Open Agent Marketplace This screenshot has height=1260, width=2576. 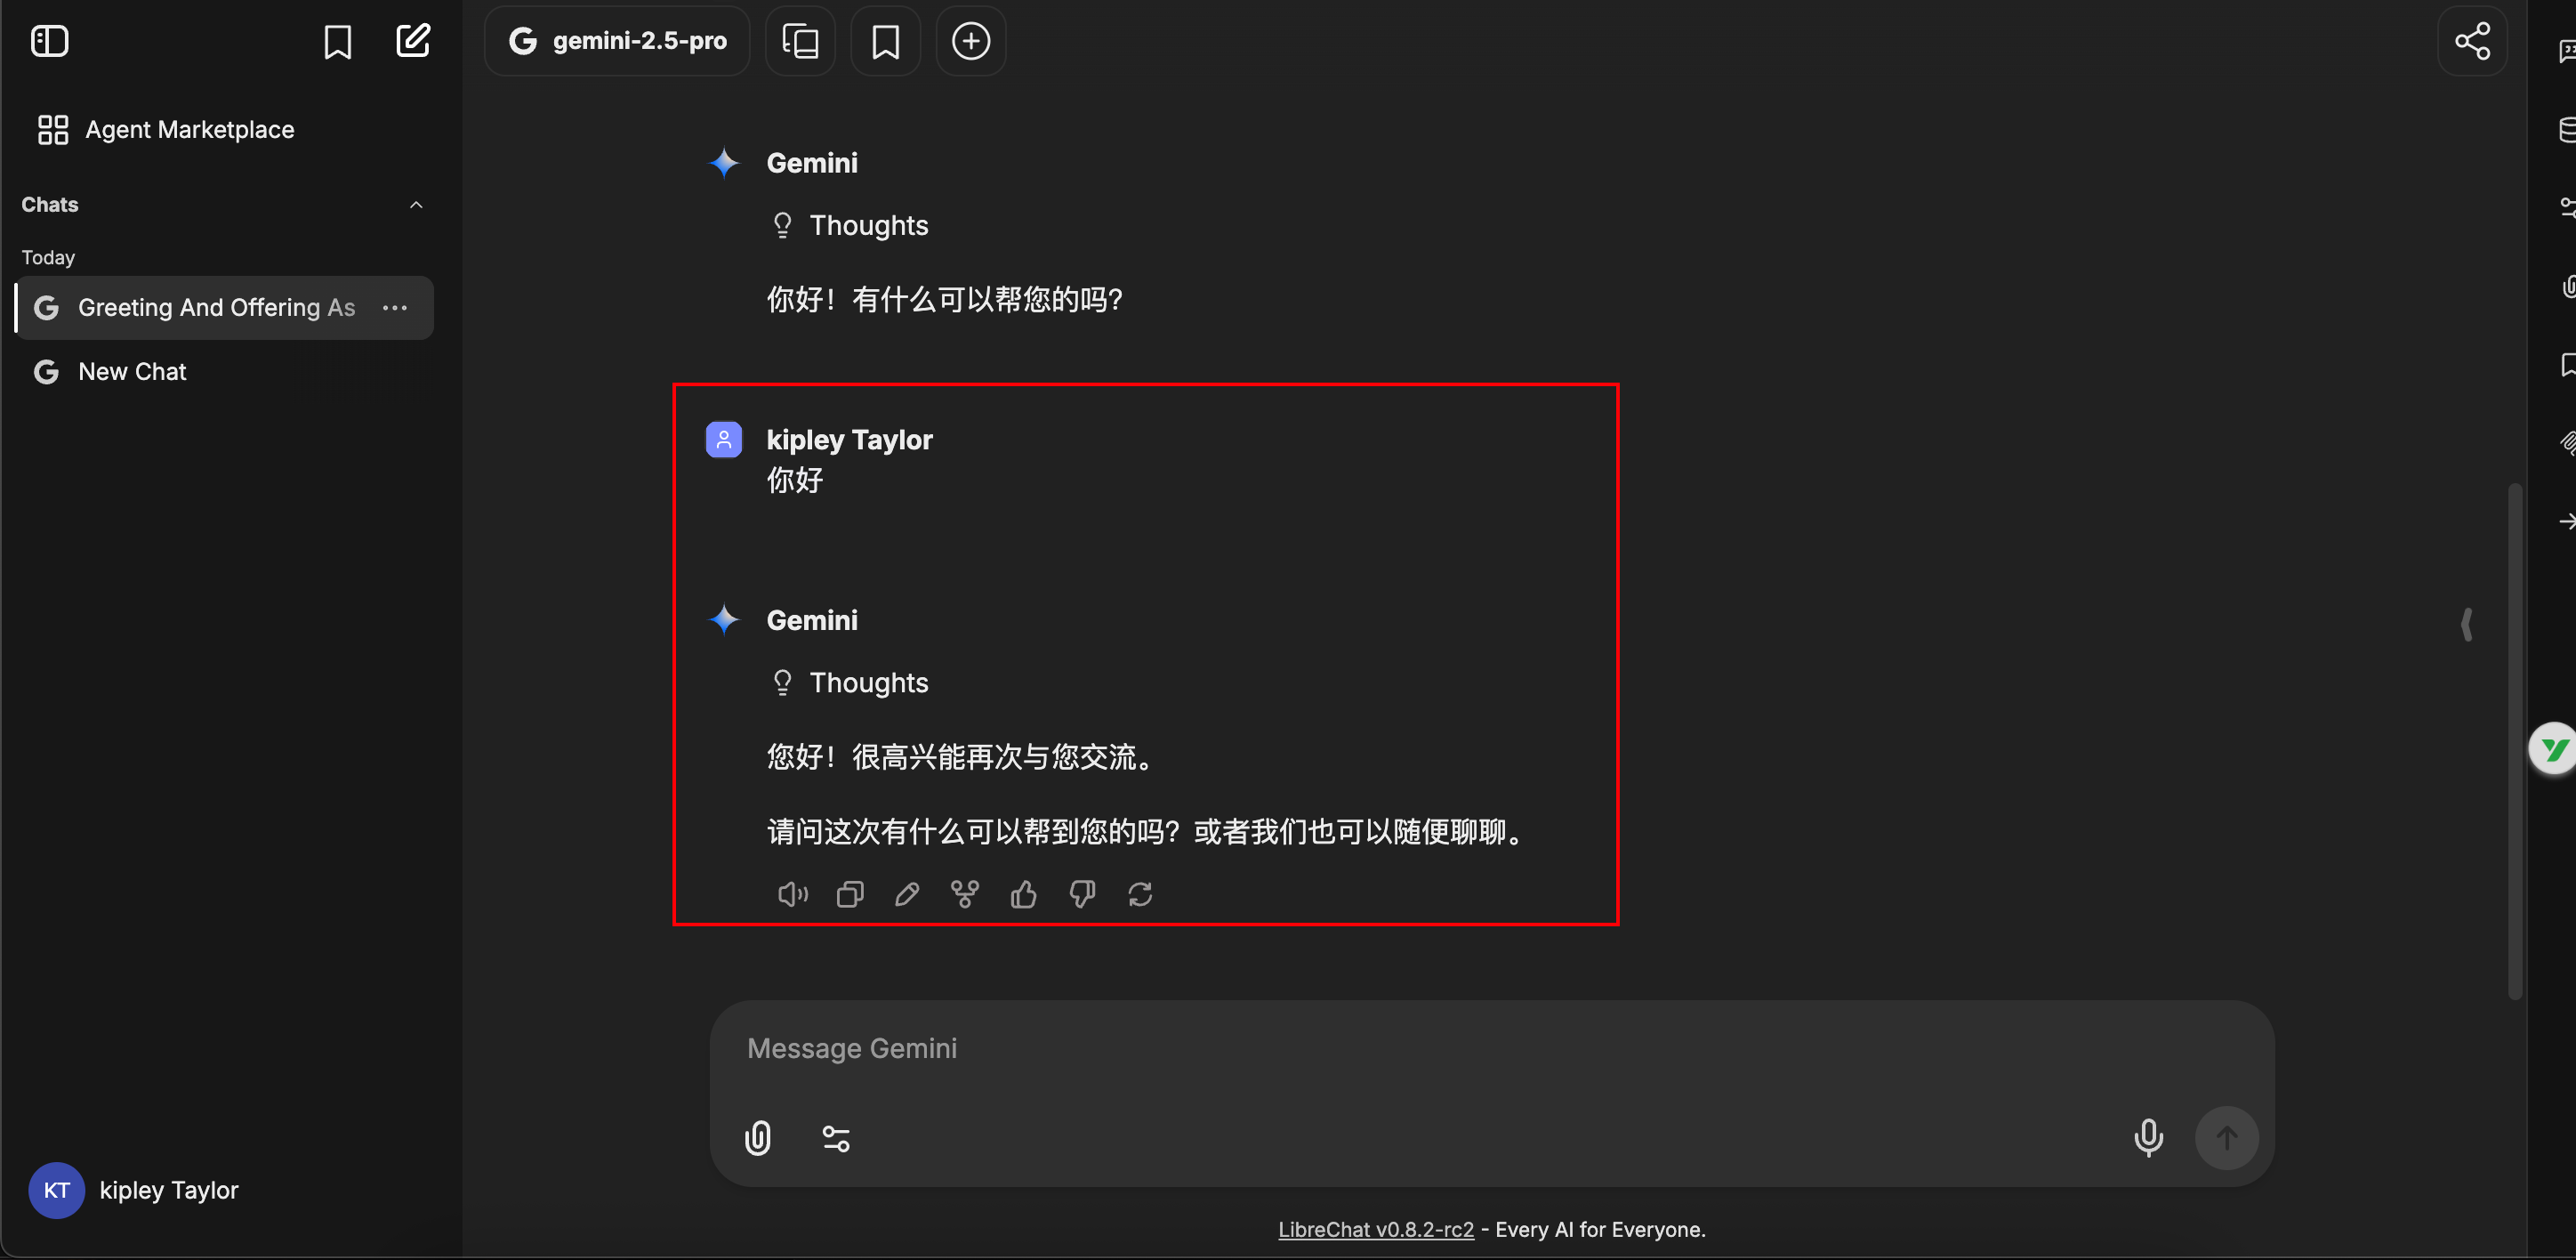189,130
